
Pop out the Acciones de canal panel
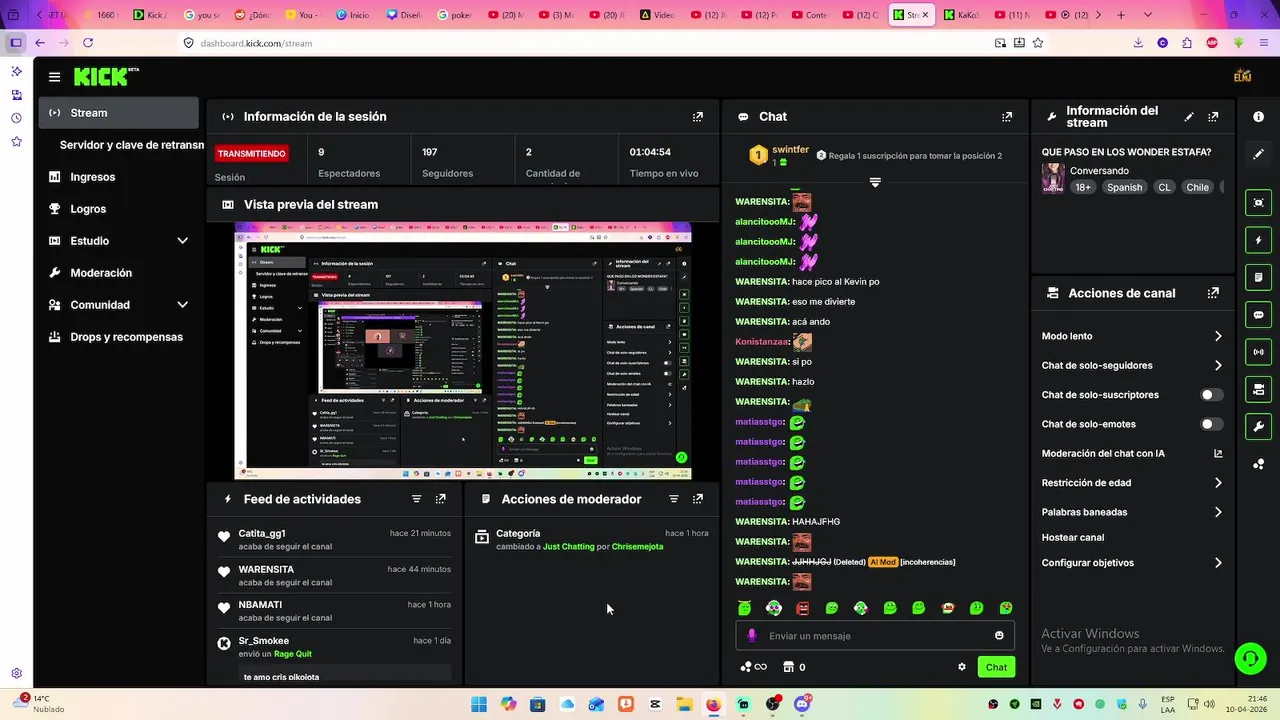click(1213, 293)
